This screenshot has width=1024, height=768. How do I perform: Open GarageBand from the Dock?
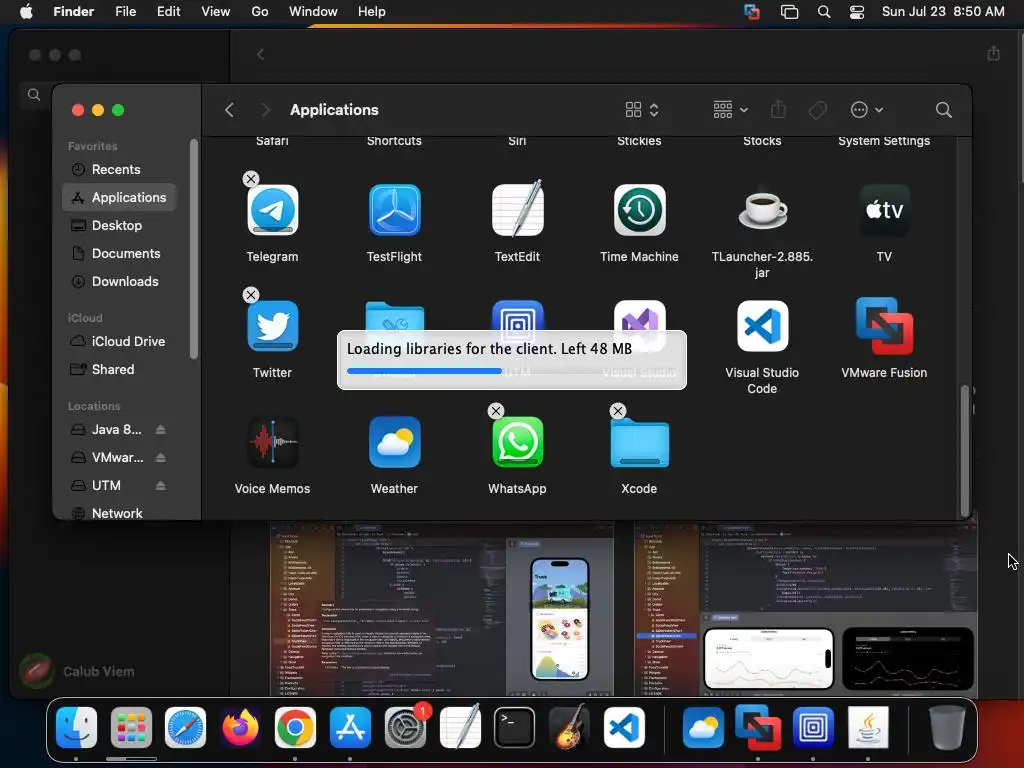click(x=569, y=728)
